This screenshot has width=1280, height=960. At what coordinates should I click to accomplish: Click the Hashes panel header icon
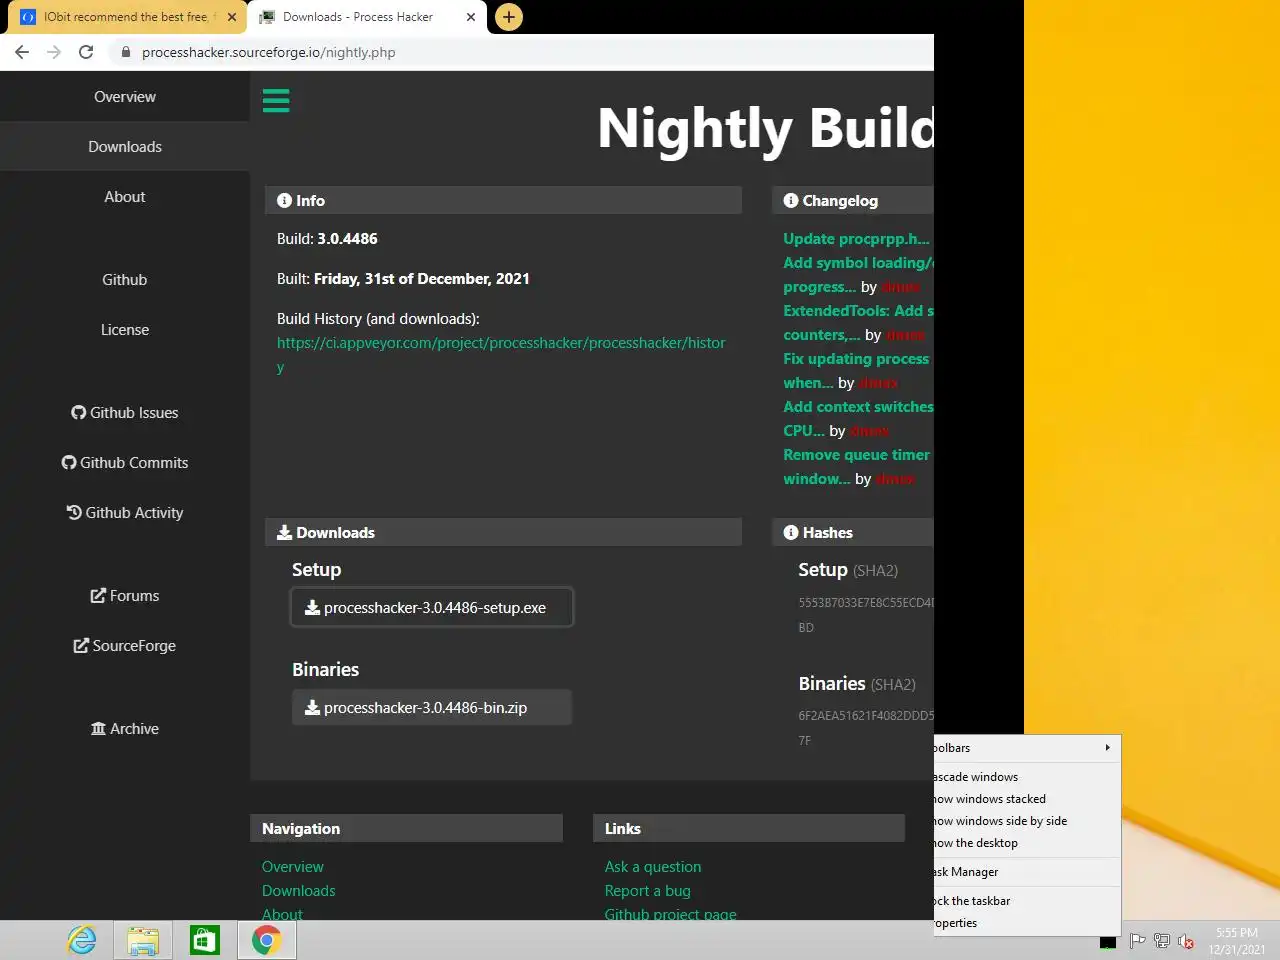click(x=791, y=532)
